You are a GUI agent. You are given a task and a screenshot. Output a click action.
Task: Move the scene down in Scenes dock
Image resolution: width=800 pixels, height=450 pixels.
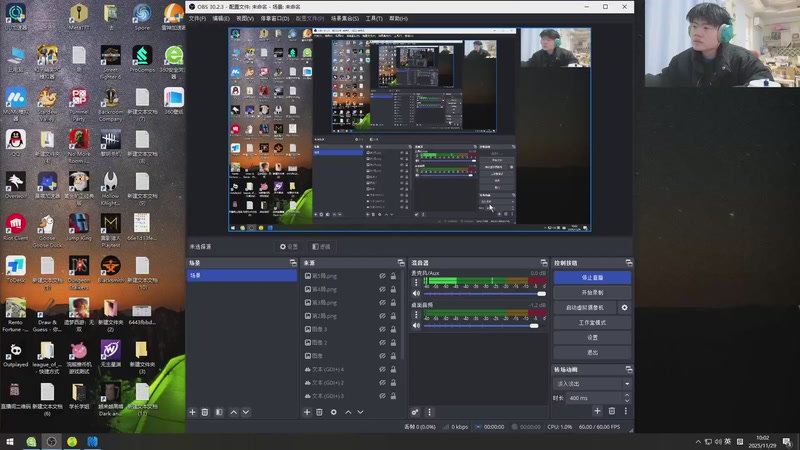tap(246, 412)
